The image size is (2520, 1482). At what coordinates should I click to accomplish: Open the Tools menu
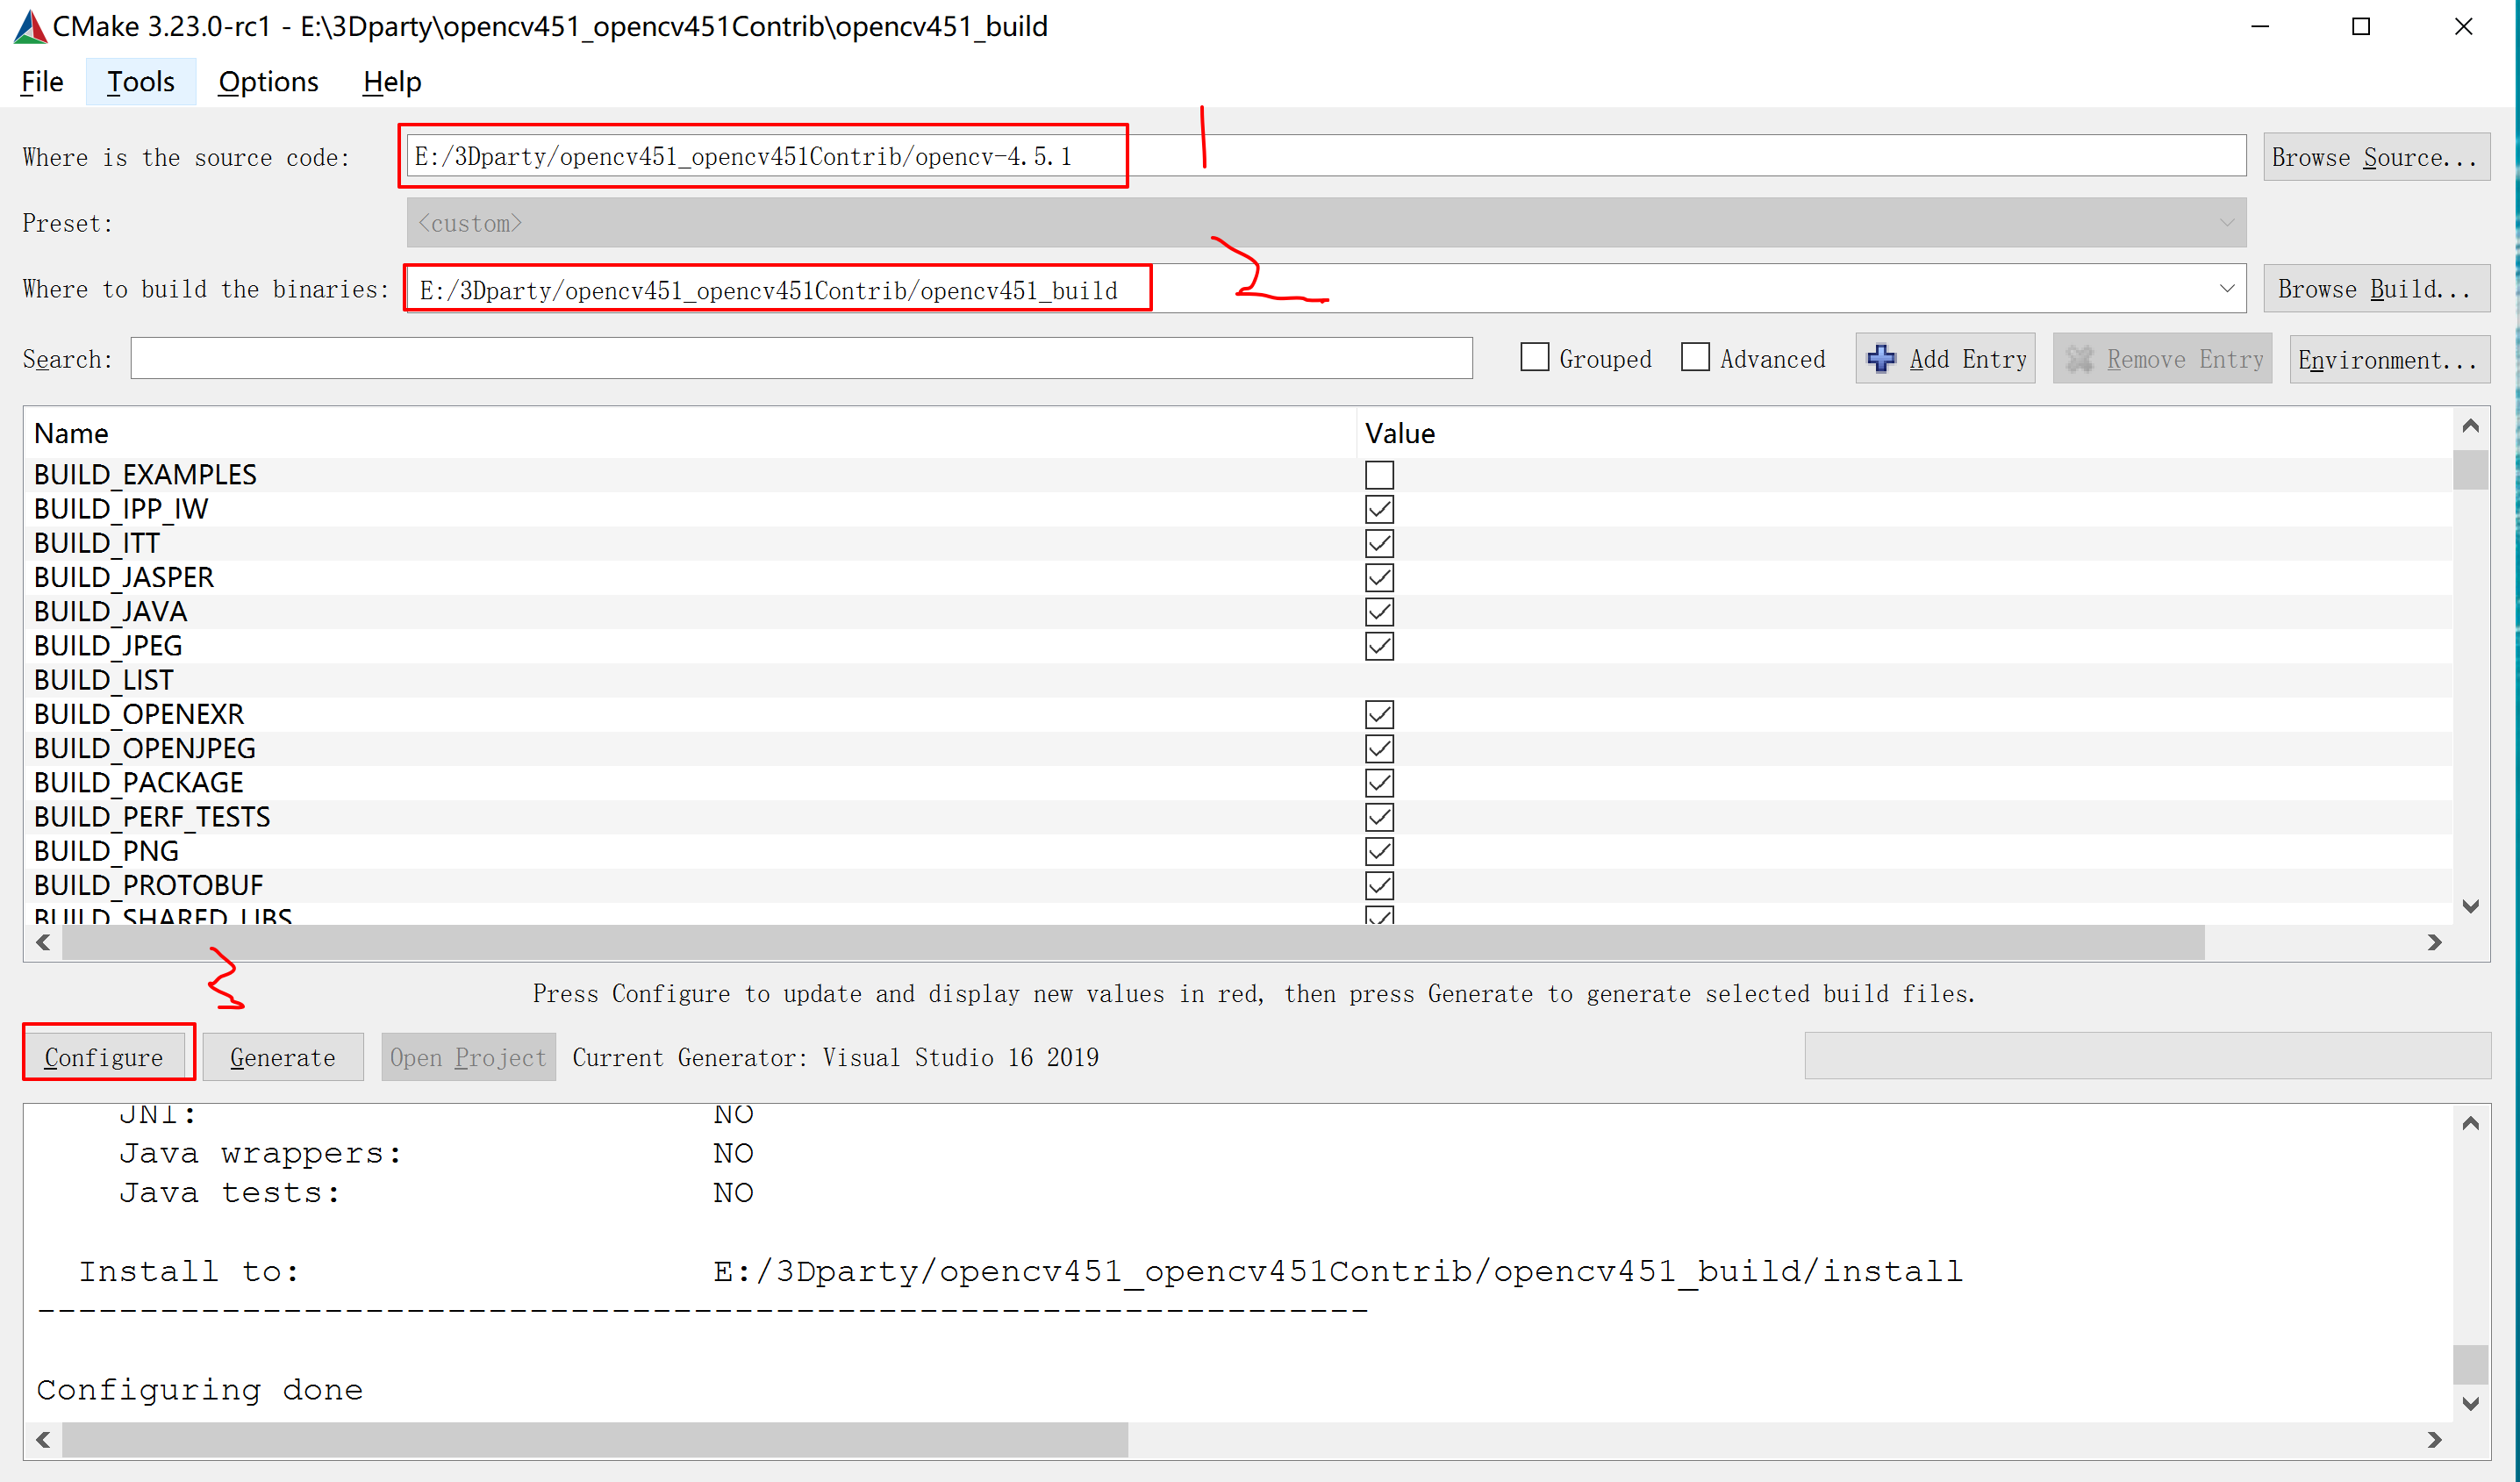pos(140,82)
